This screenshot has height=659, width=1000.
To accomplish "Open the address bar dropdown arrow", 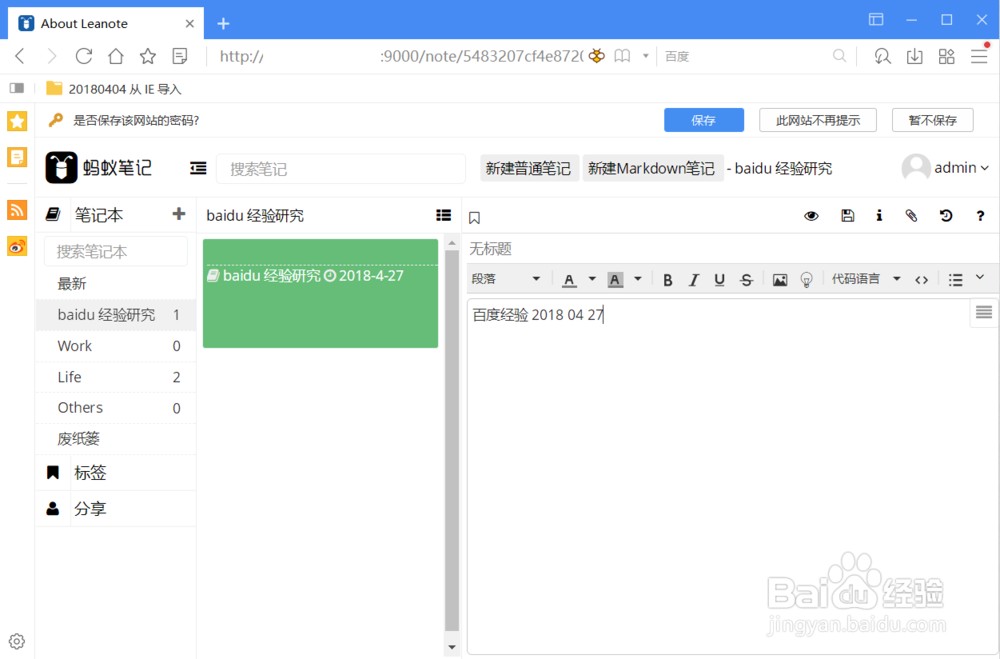I will coord(645,56).
